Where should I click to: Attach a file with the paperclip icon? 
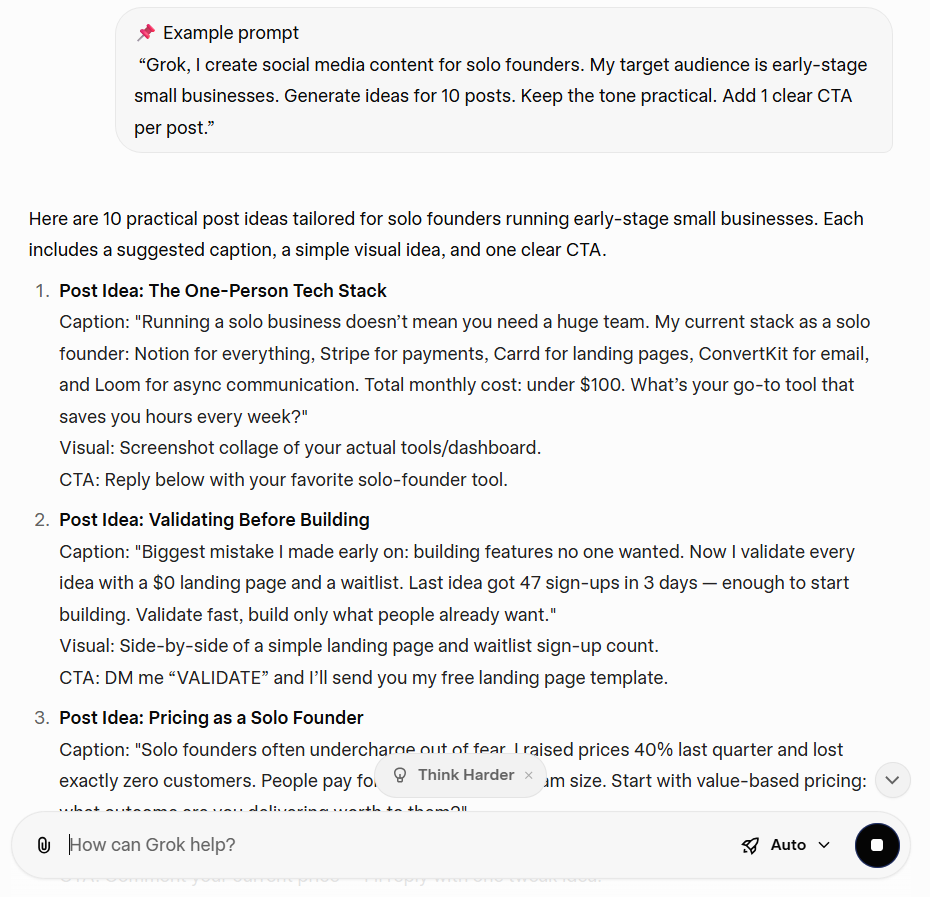(42, 845)
